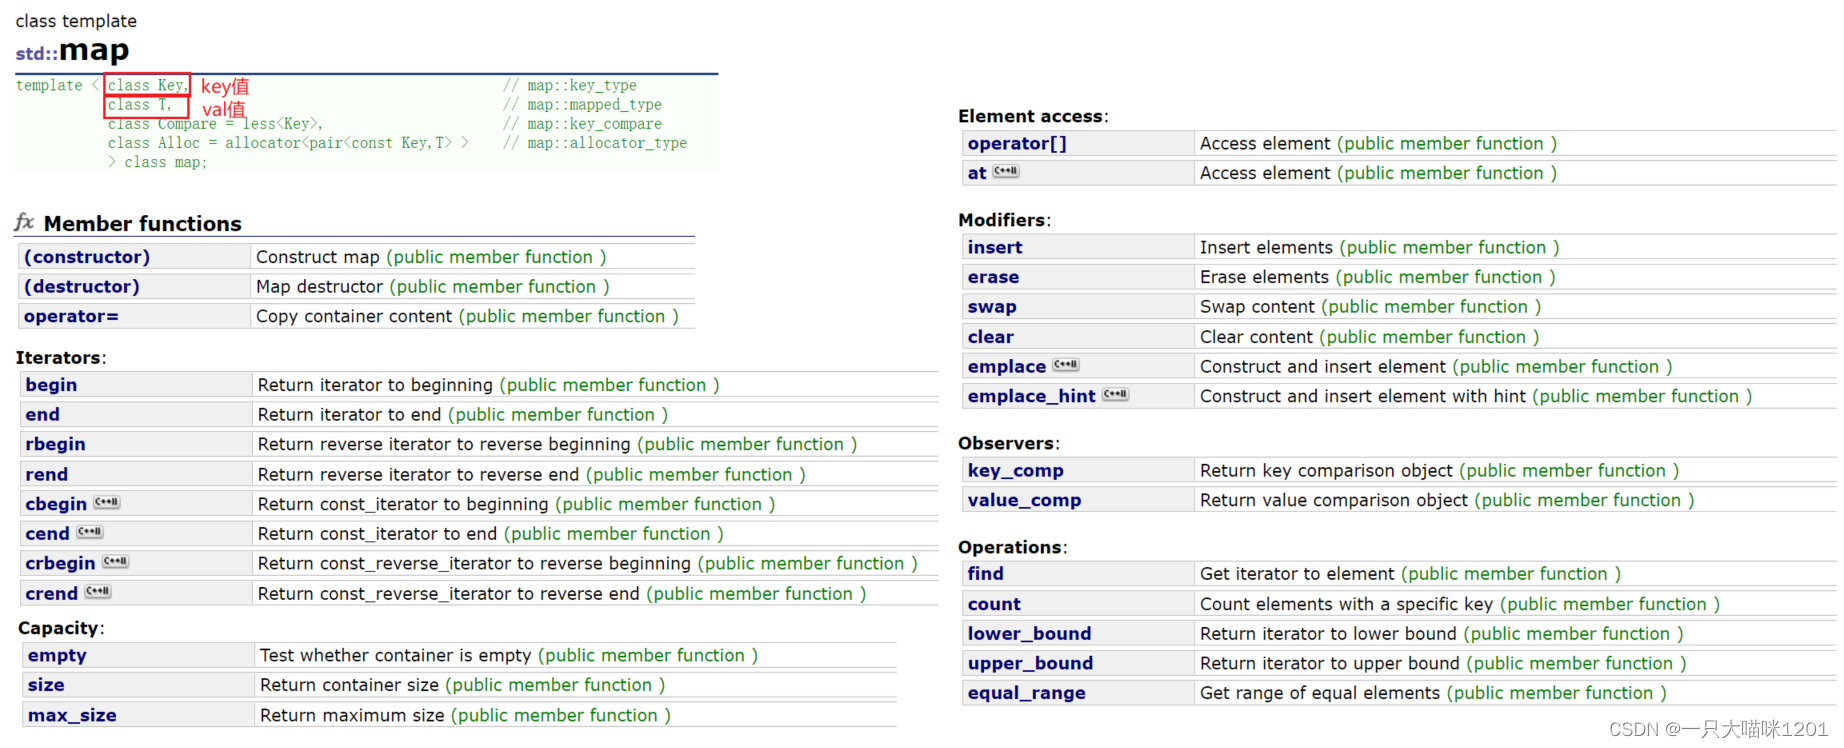The height and width of the screenshot is (748, 1844).
Task: Go to the begin iterator page
Action: (51, 385)
